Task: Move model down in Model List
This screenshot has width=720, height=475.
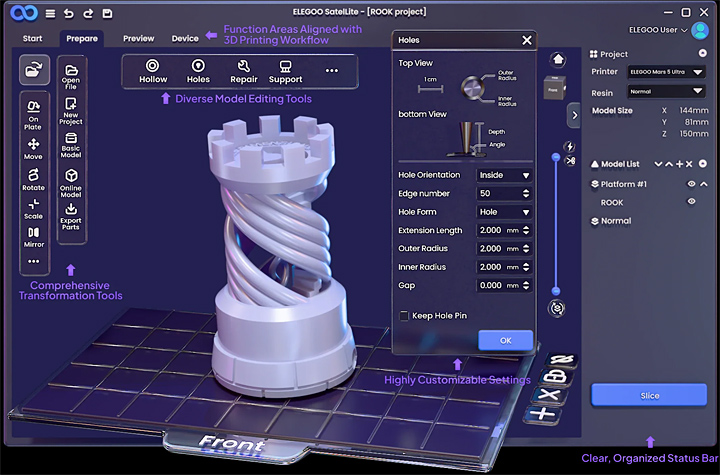Action: click(x=658, y=164)
